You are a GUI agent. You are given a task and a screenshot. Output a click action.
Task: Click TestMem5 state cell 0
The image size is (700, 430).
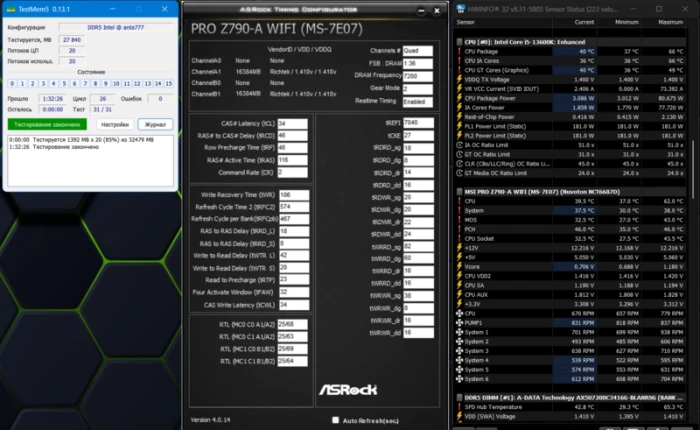tap(12, 83)
